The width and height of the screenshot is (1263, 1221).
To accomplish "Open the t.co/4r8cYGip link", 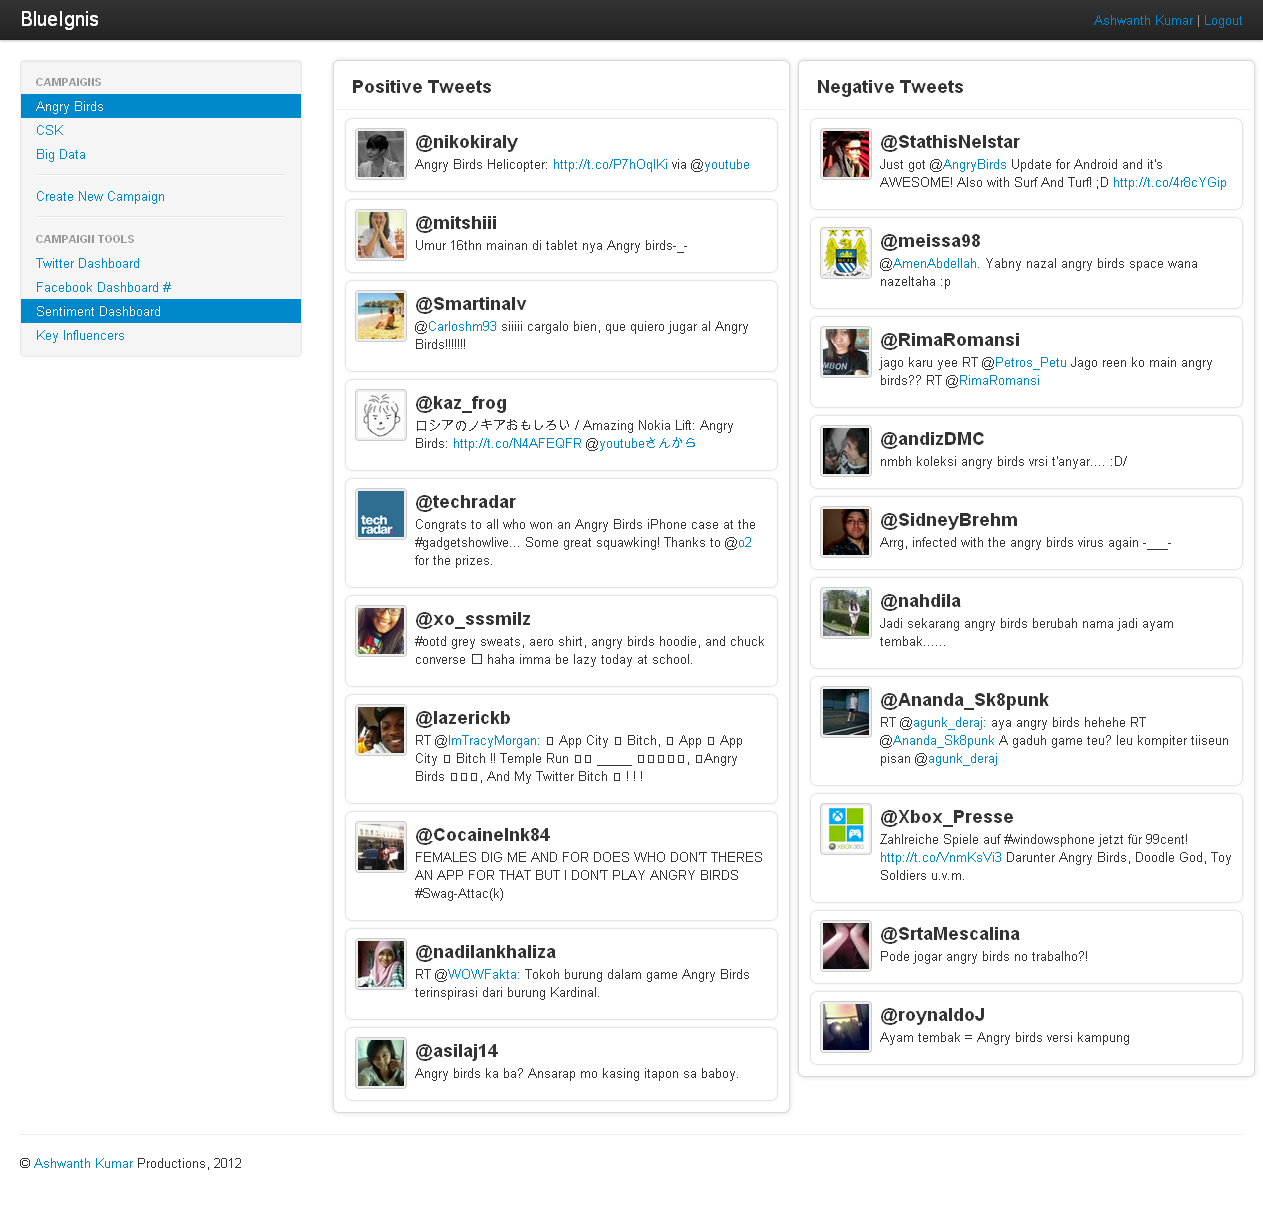I will click(1170, 182).
